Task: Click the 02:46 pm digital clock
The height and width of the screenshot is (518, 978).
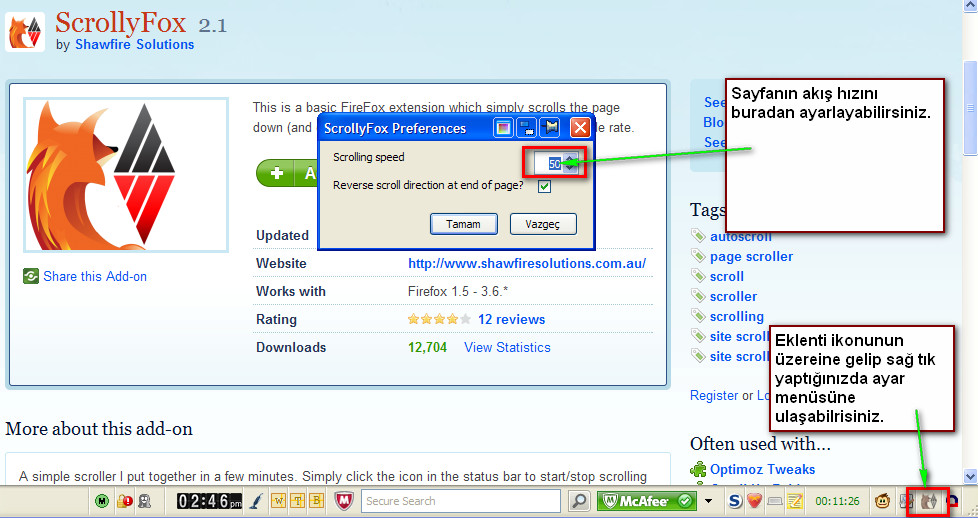Action: 210,501
